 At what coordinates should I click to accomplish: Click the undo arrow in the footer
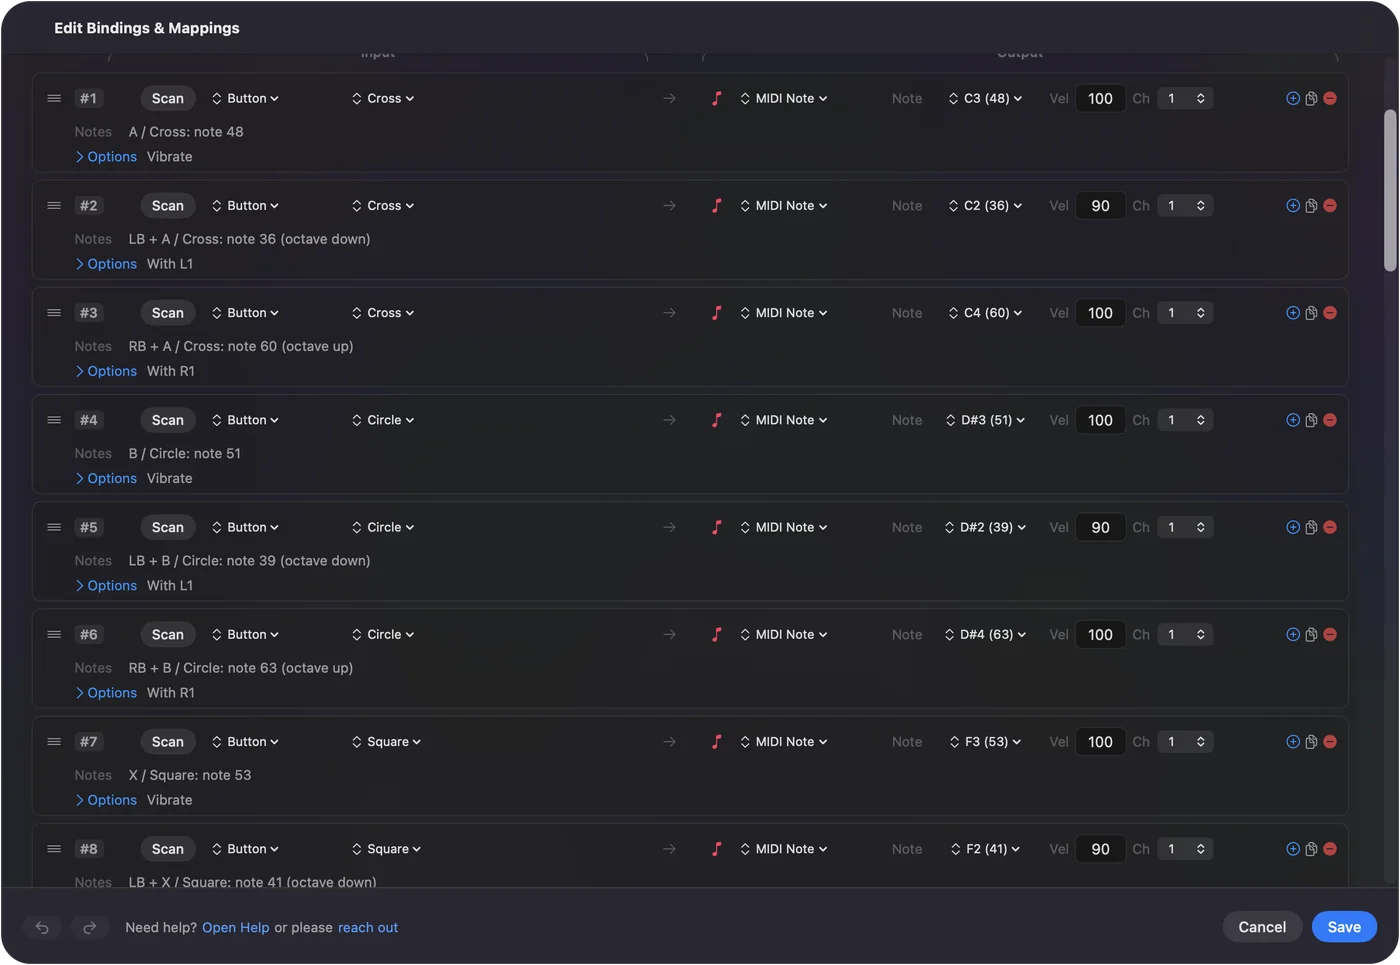tap(42, 927)
